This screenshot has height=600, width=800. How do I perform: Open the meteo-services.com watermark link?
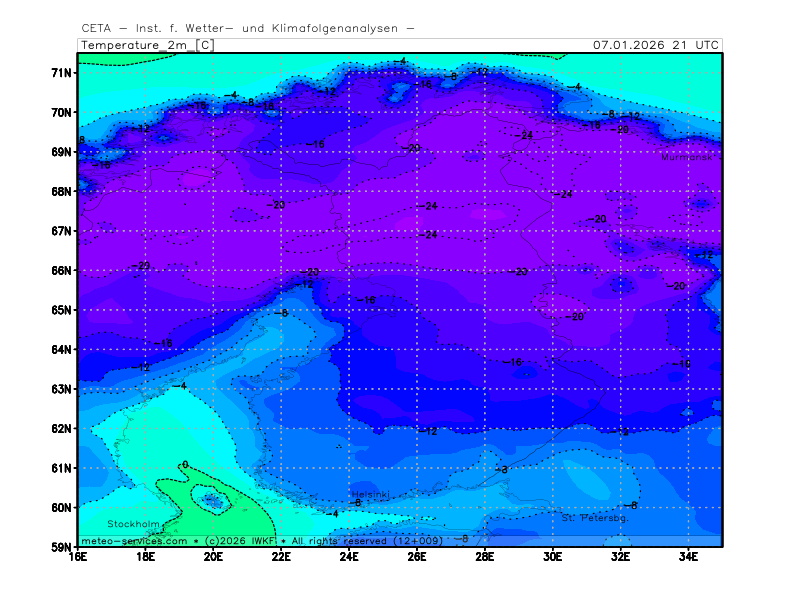134,541
